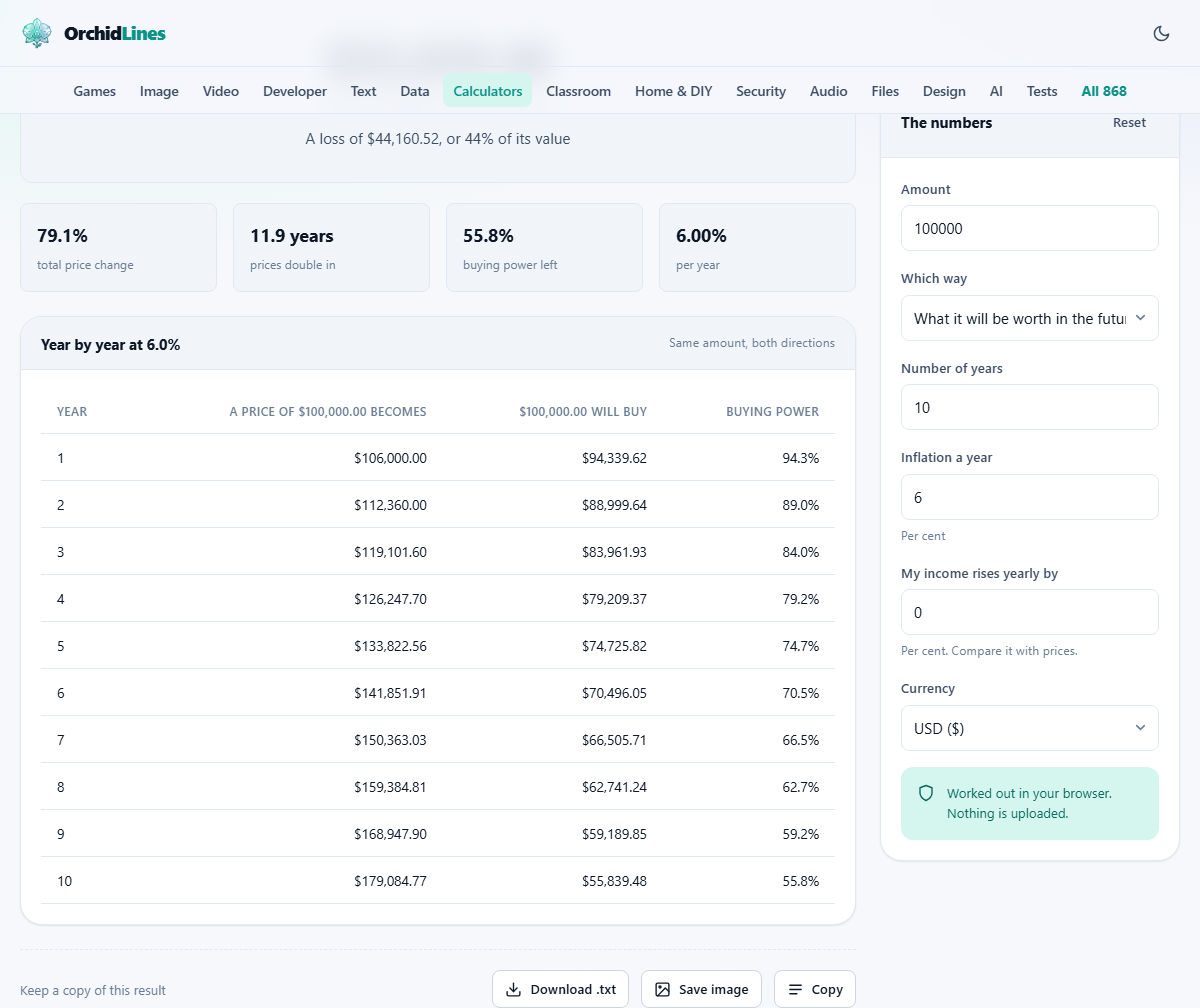Open the Currency USD ($) dropdown
This screenshot has width=1200, height=1008.
[x=1030, y=728]
